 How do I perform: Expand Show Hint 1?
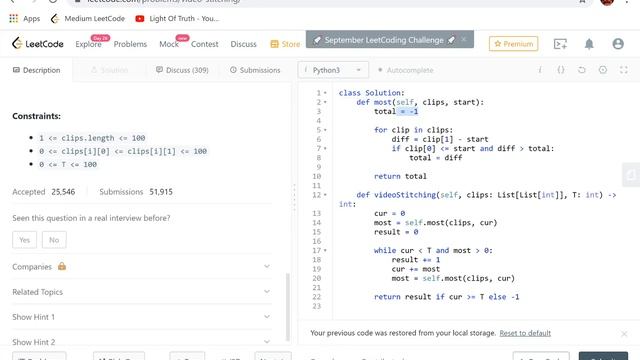[x=142, y=317]
